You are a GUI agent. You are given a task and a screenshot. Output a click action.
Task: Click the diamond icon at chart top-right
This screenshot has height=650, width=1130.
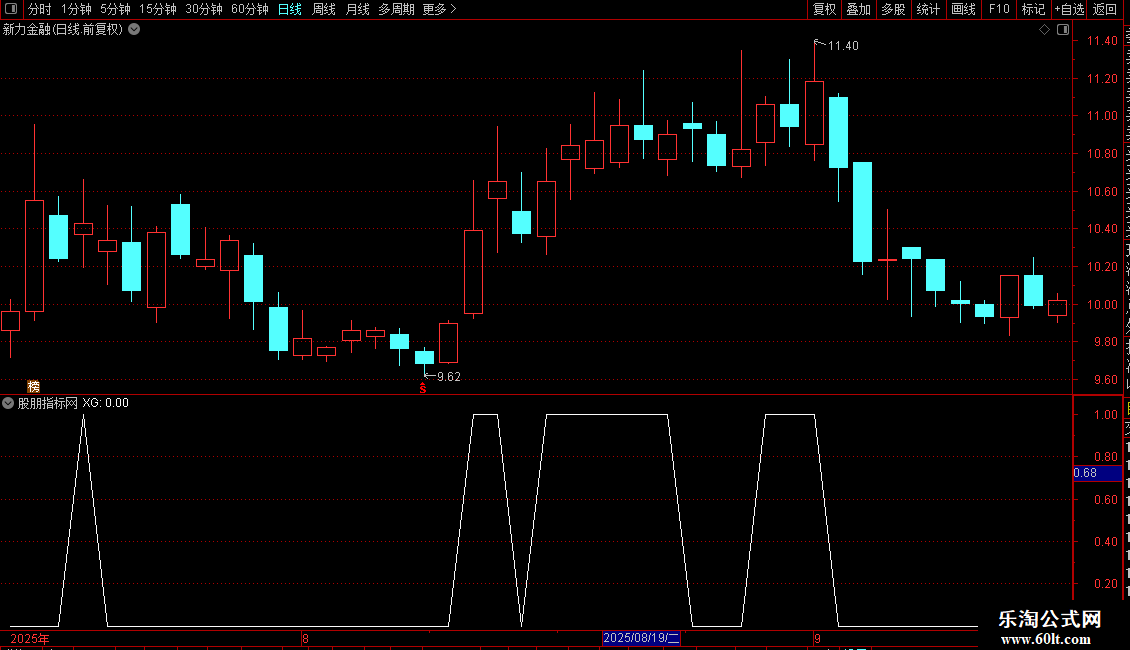(x=1044, y=30)
